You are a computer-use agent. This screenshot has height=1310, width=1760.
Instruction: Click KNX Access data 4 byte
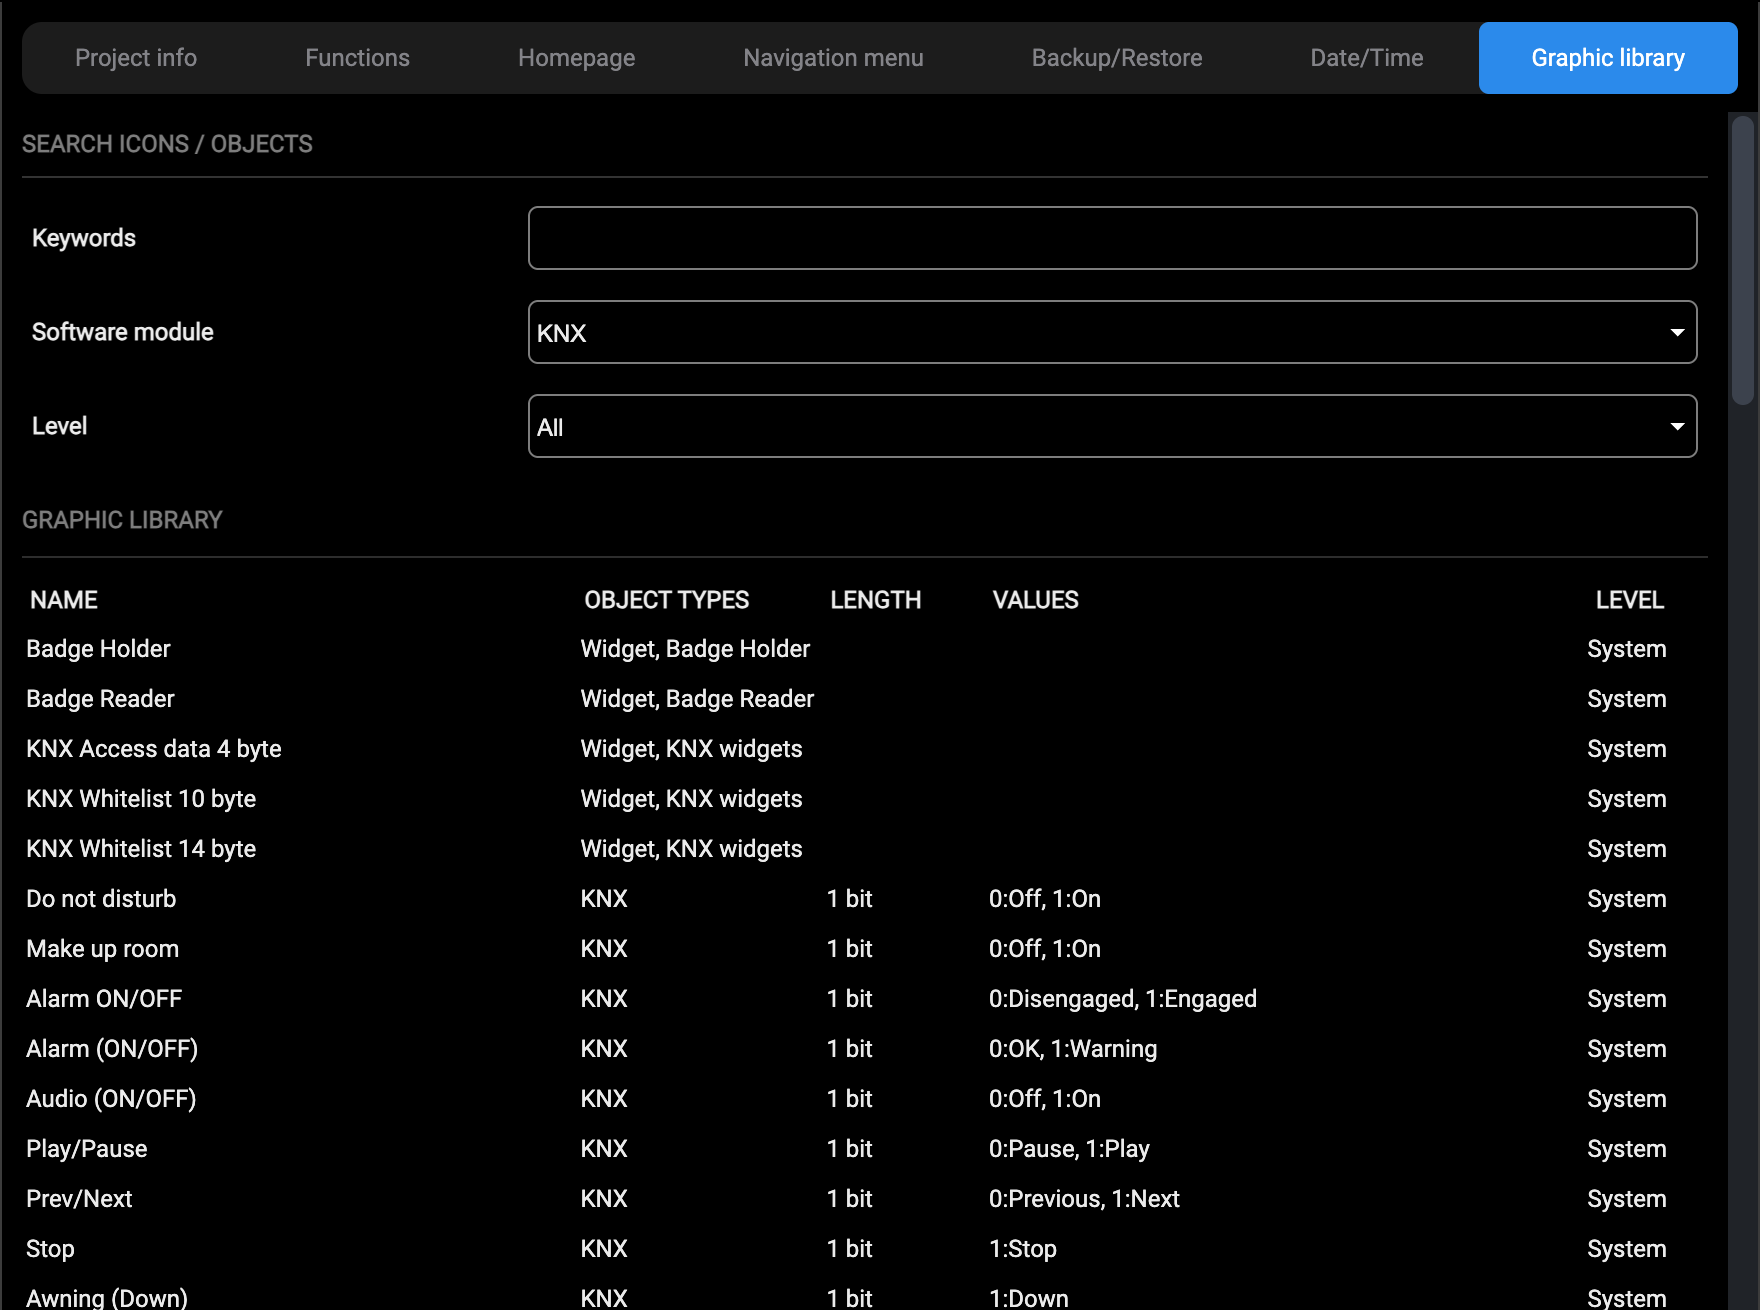pyautogui.click(x=153, y=749)
